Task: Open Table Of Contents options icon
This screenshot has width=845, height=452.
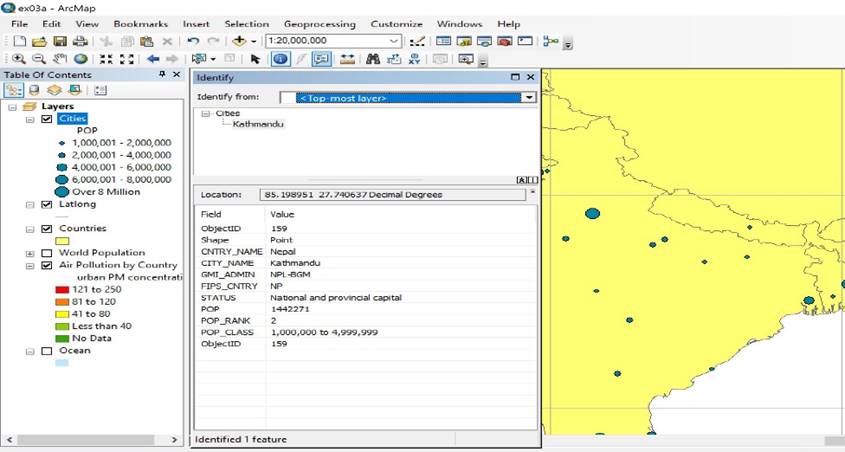Action: [100, 90]
